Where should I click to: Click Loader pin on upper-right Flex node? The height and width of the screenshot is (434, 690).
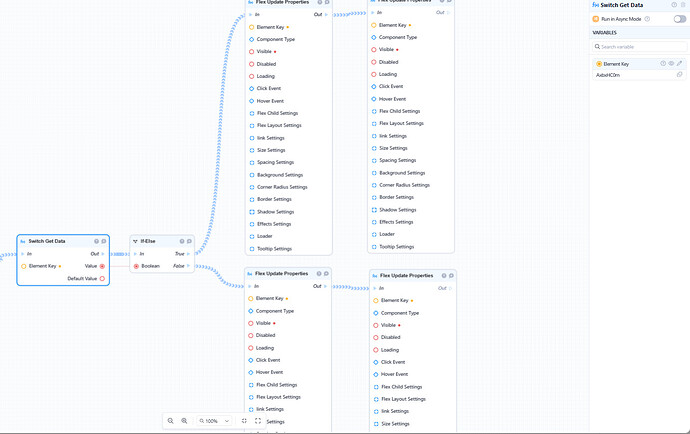(x=374, y=235)
